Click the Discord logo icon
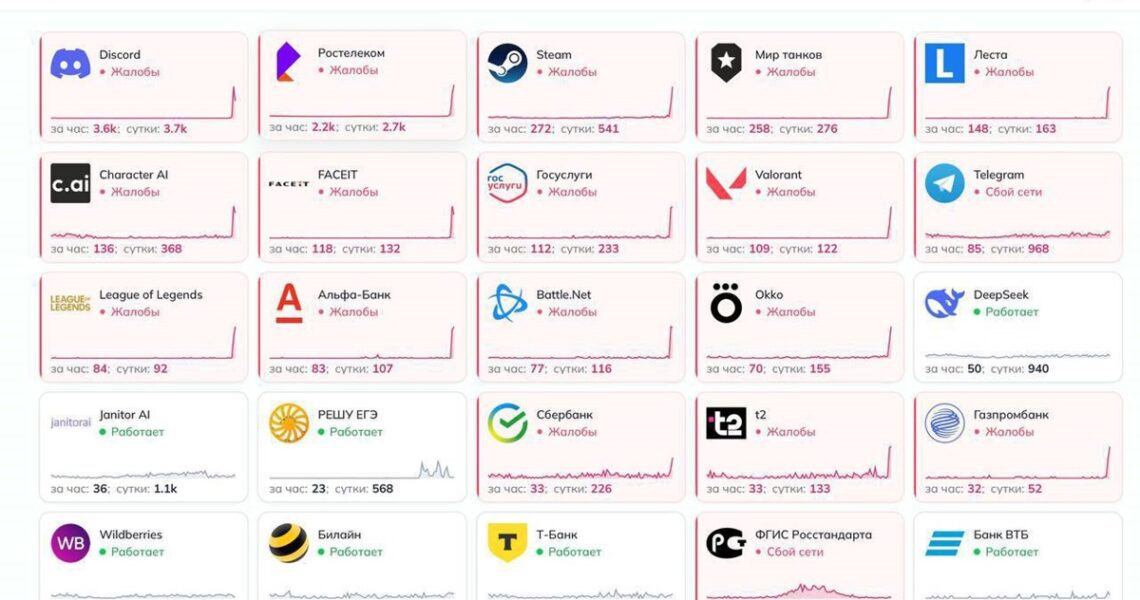 (x=70, y=64)
